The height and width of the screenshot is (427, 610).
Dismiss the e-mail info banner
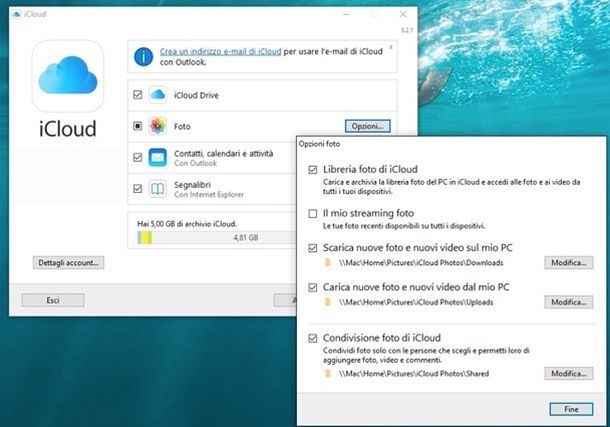(391, 47)
